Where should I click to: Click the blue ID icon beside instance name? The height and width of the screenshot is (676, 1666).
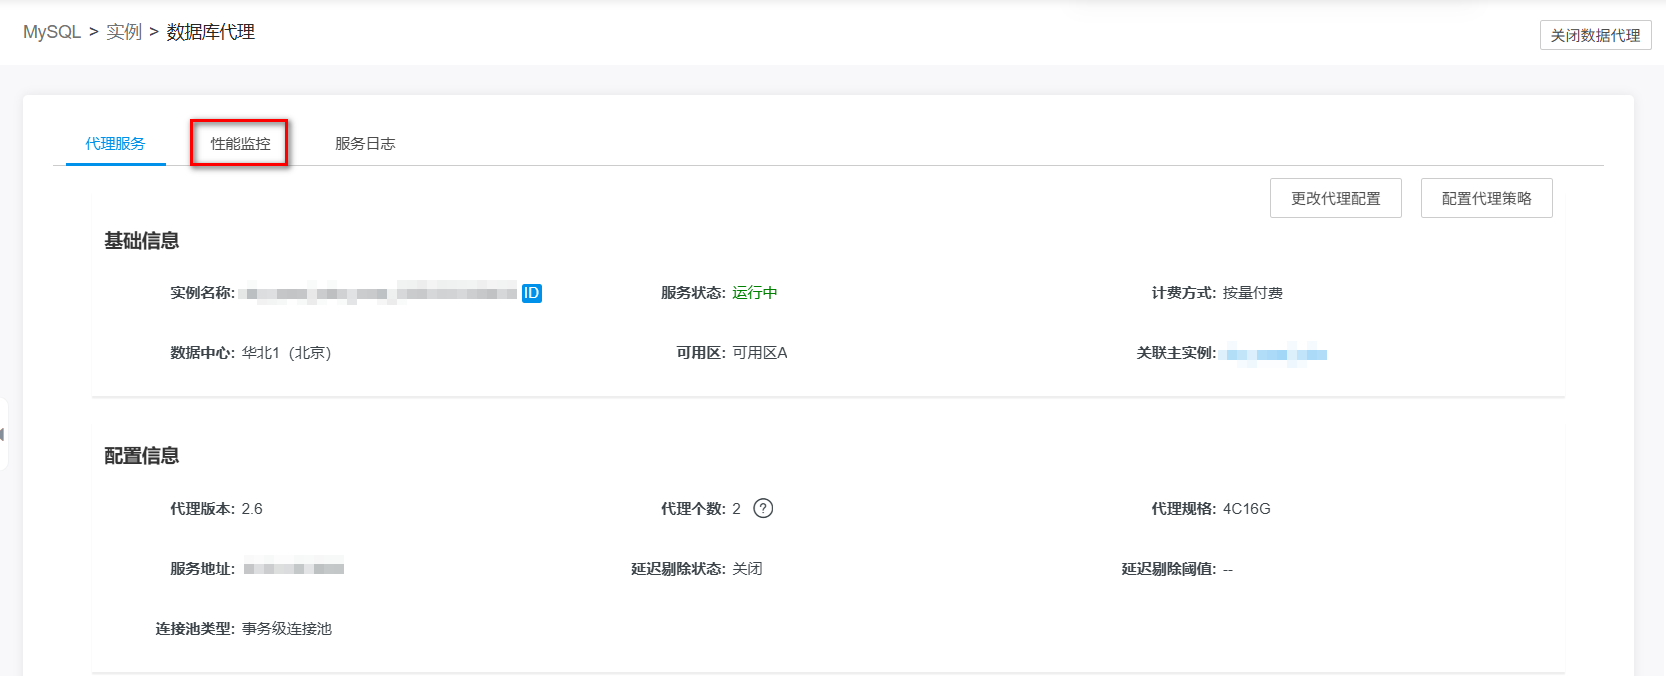tap(531, 293)
